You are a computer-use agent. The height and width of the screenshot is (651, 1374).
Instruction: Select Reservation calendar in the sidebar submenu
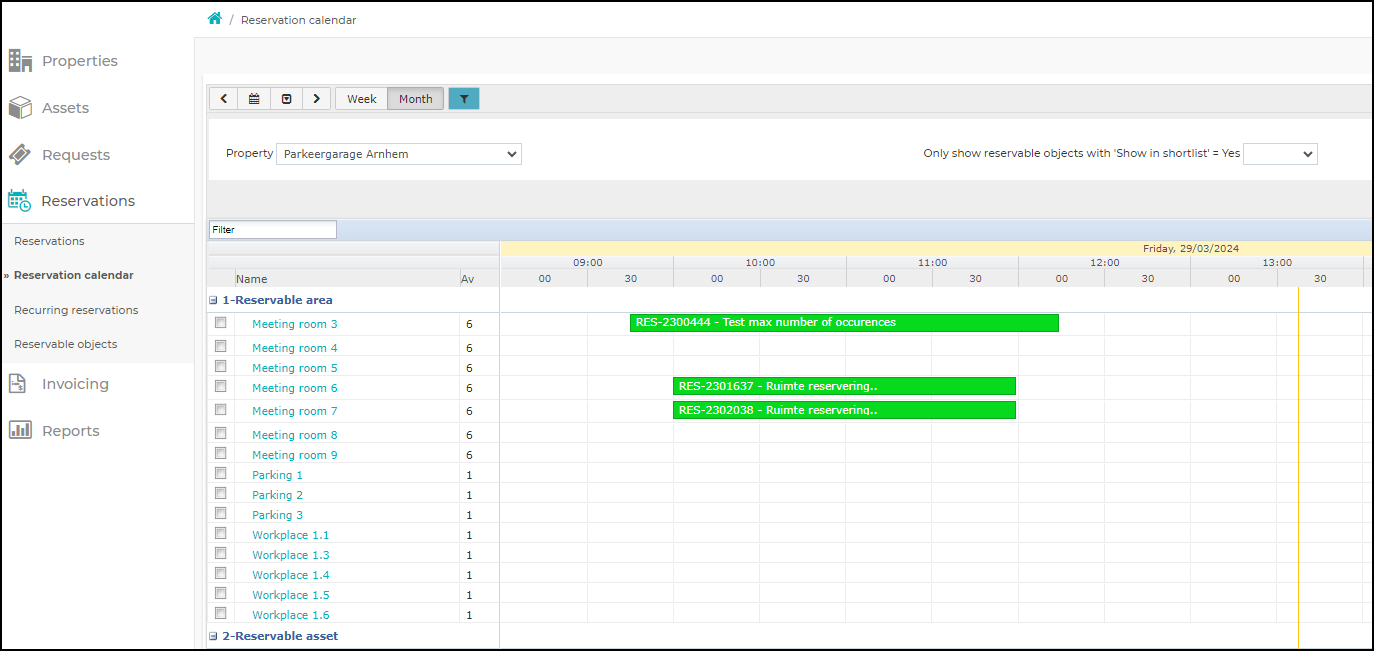pos(74,275)
